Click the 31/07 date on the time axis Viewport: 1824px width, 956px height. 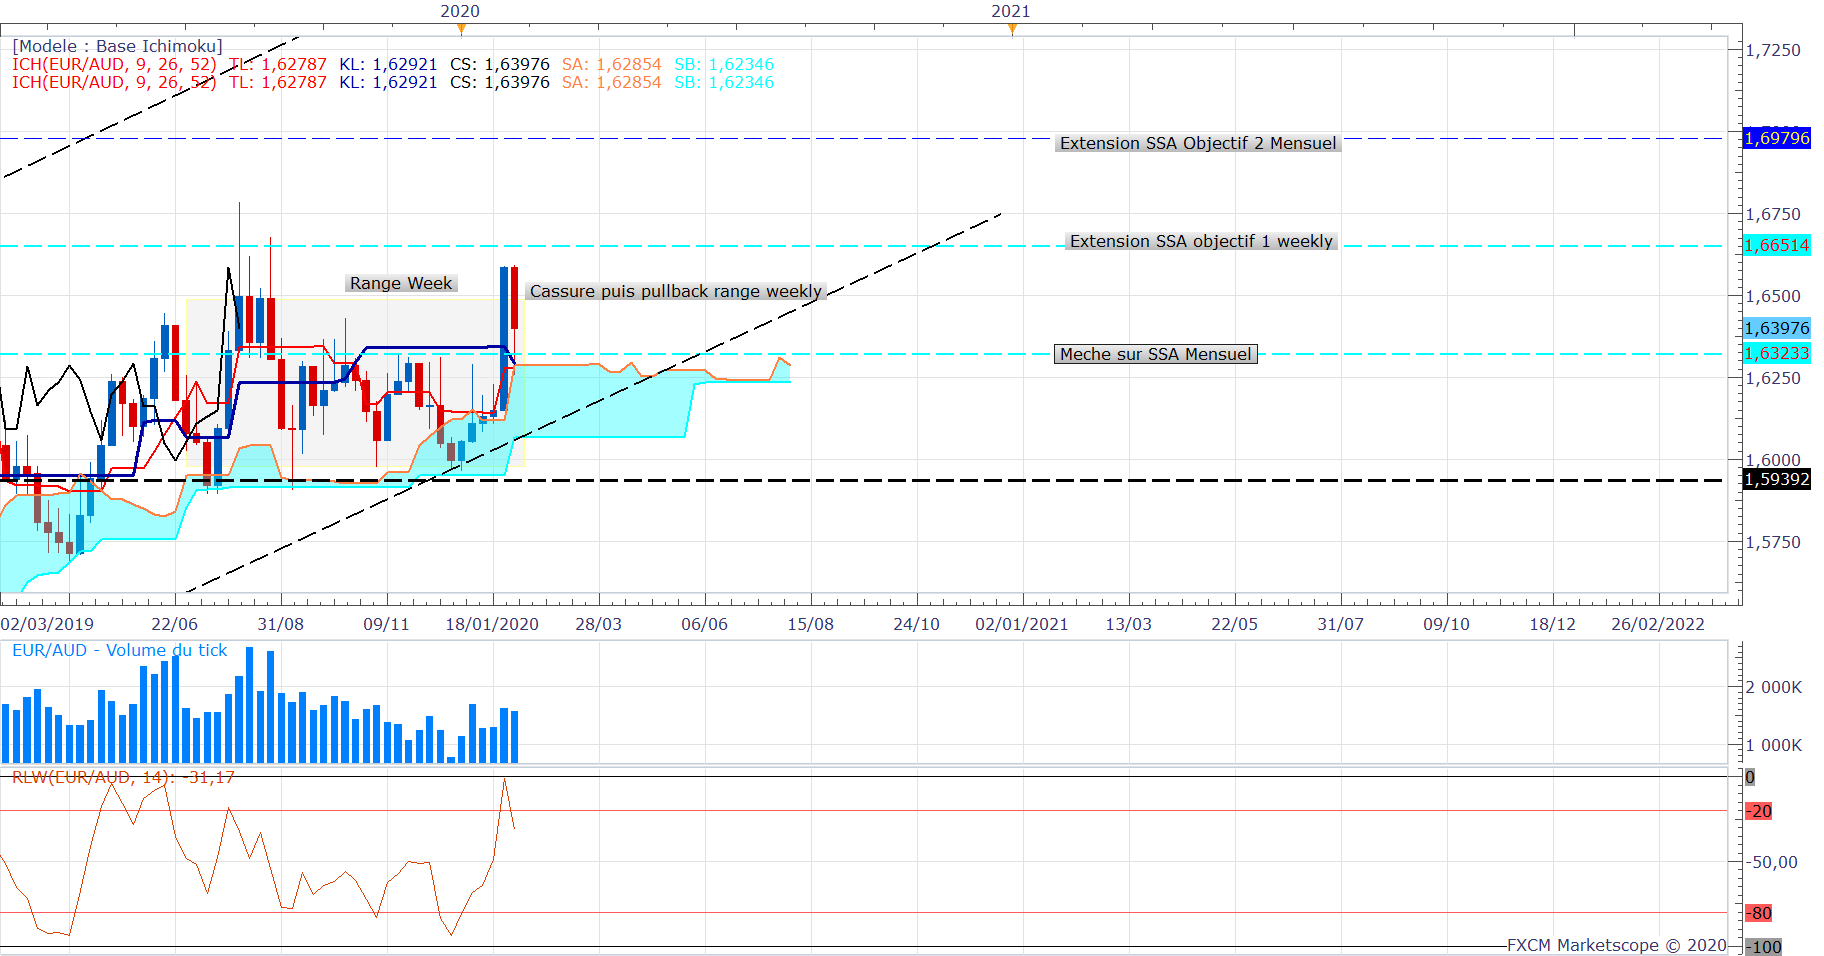(x=1341, y=624)
